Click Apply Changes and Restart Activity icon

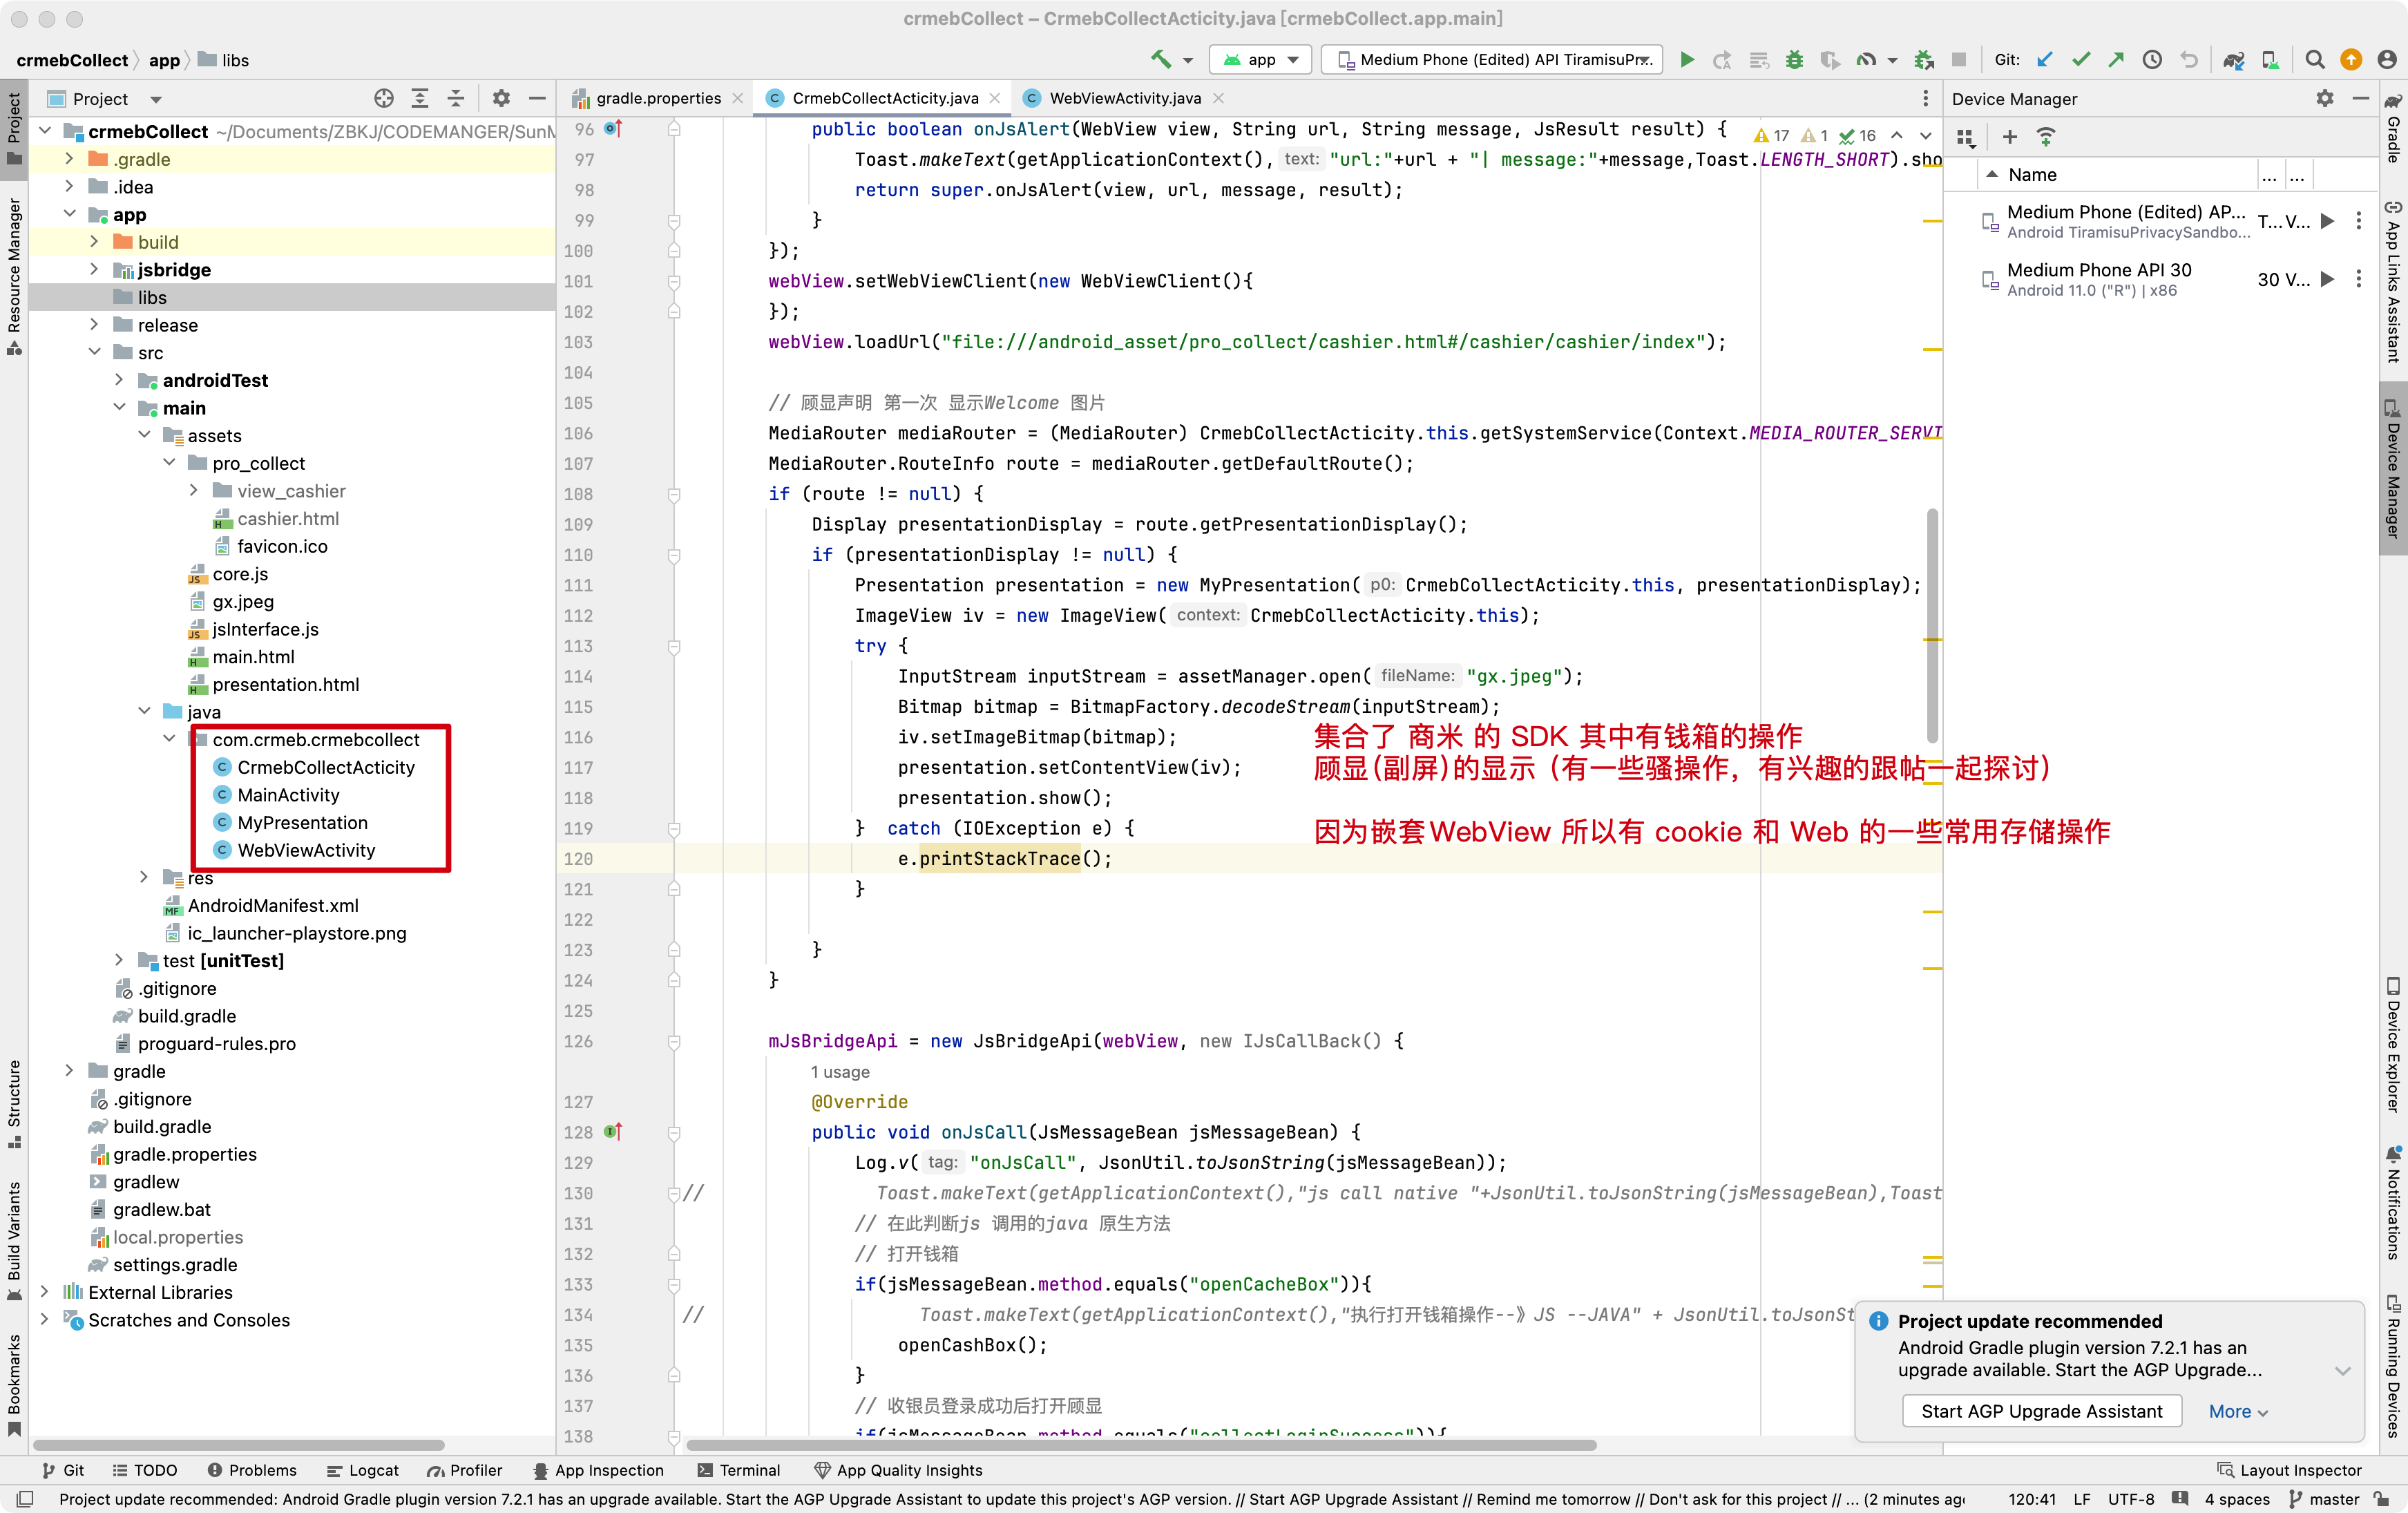[1722, 59]
